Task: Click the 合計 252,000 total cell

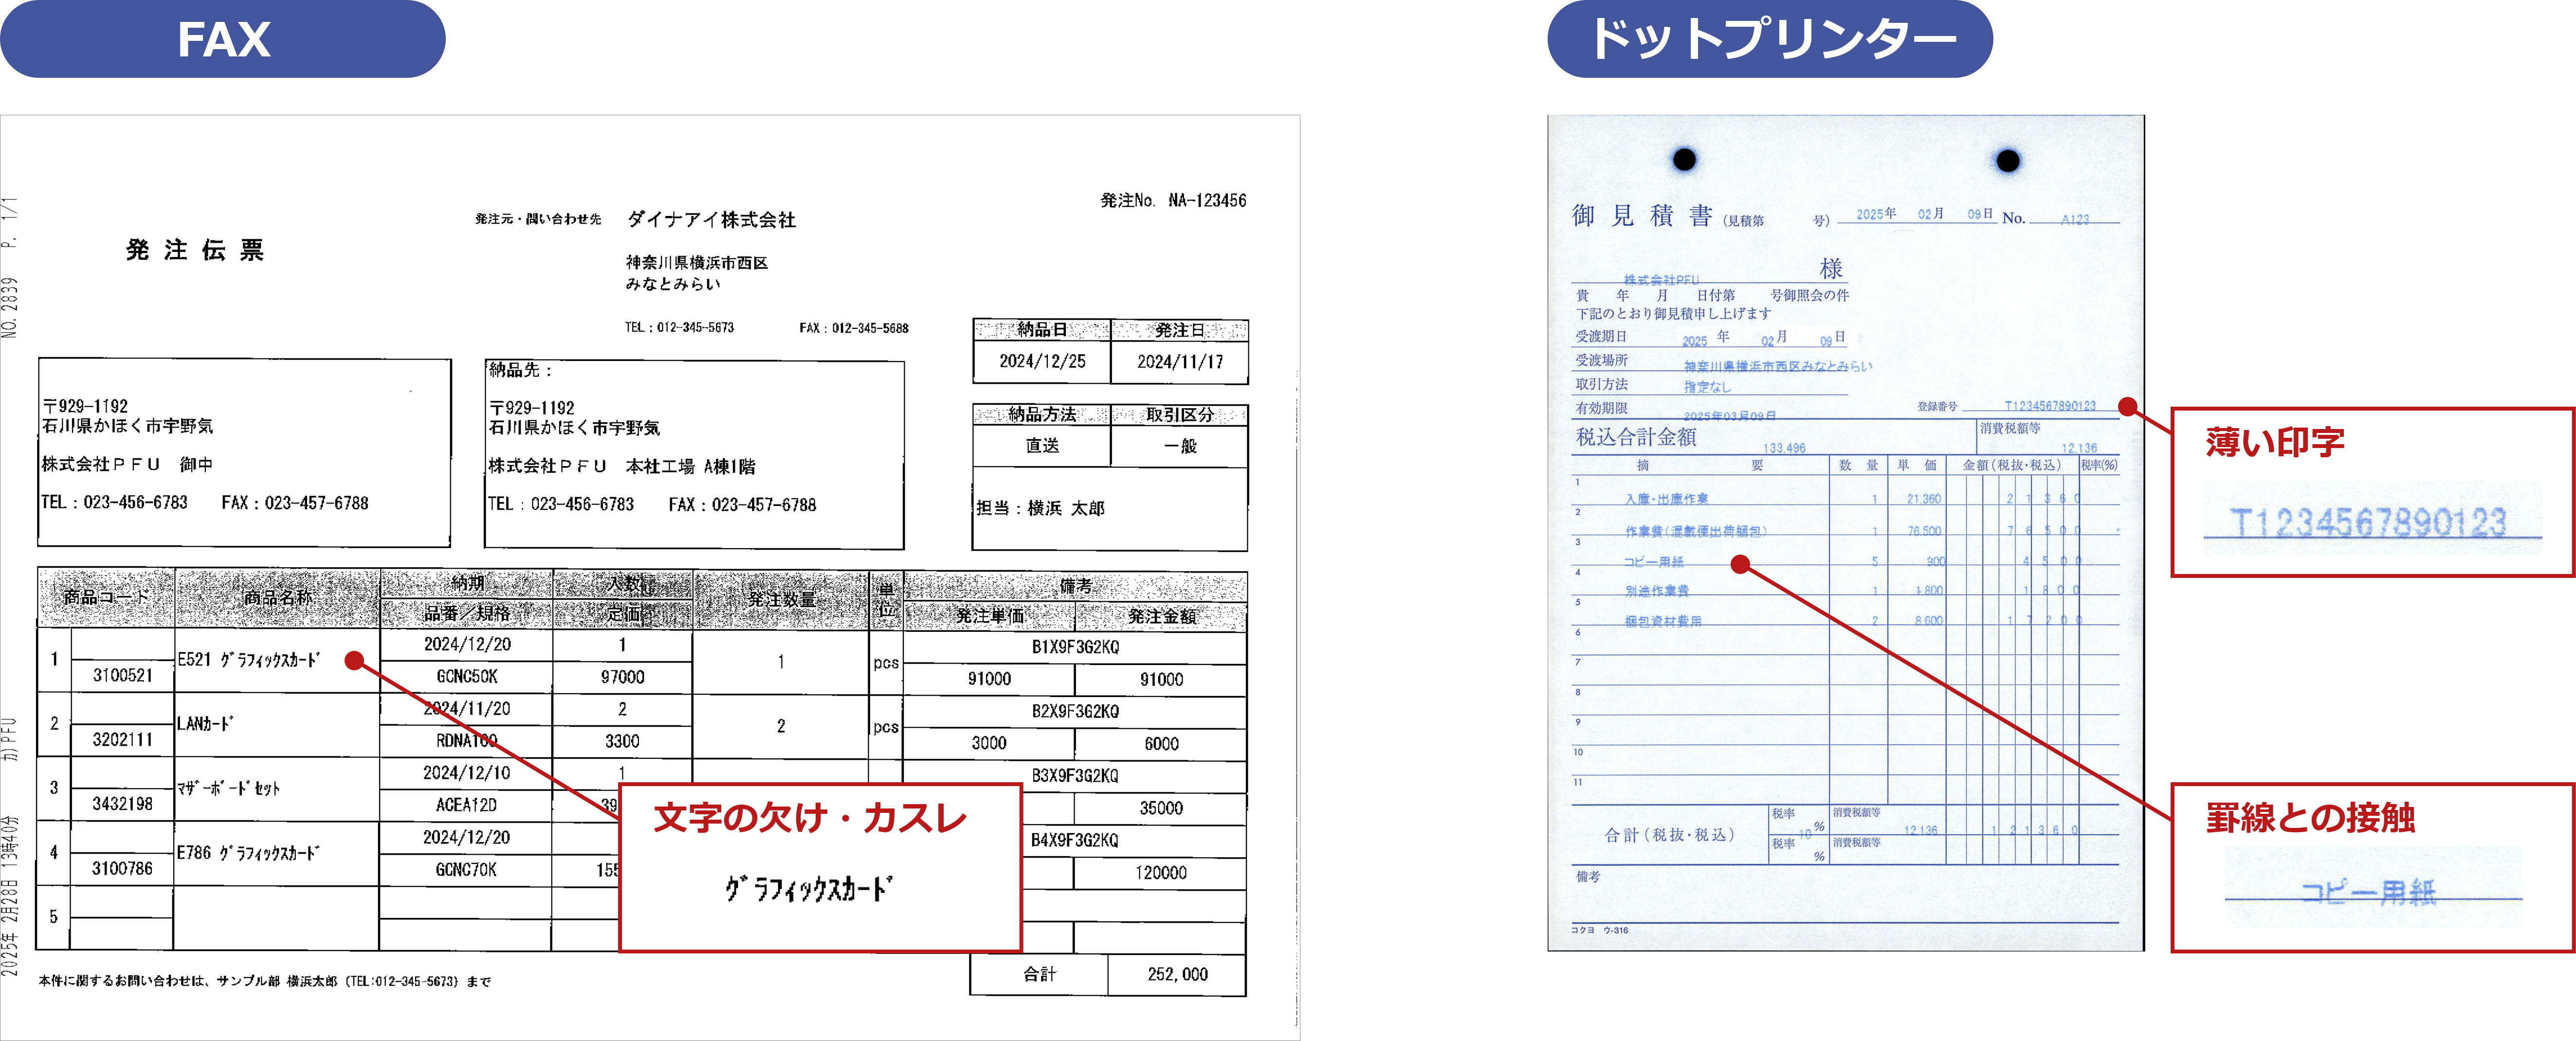Action: pos(1177,974)
